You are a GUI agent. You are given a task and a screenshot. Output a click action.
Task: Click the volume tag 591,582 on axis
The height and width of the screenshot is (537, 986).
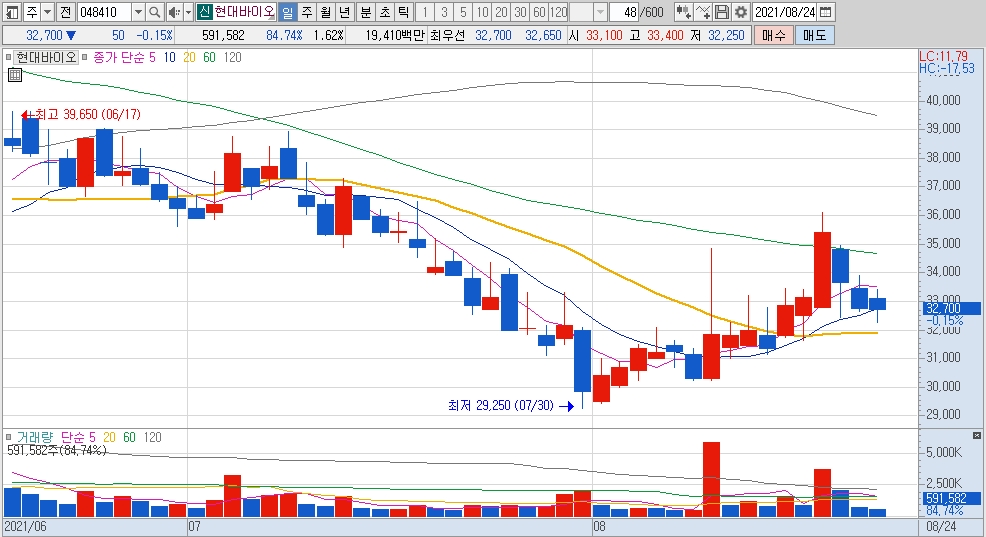pos(951,499)
